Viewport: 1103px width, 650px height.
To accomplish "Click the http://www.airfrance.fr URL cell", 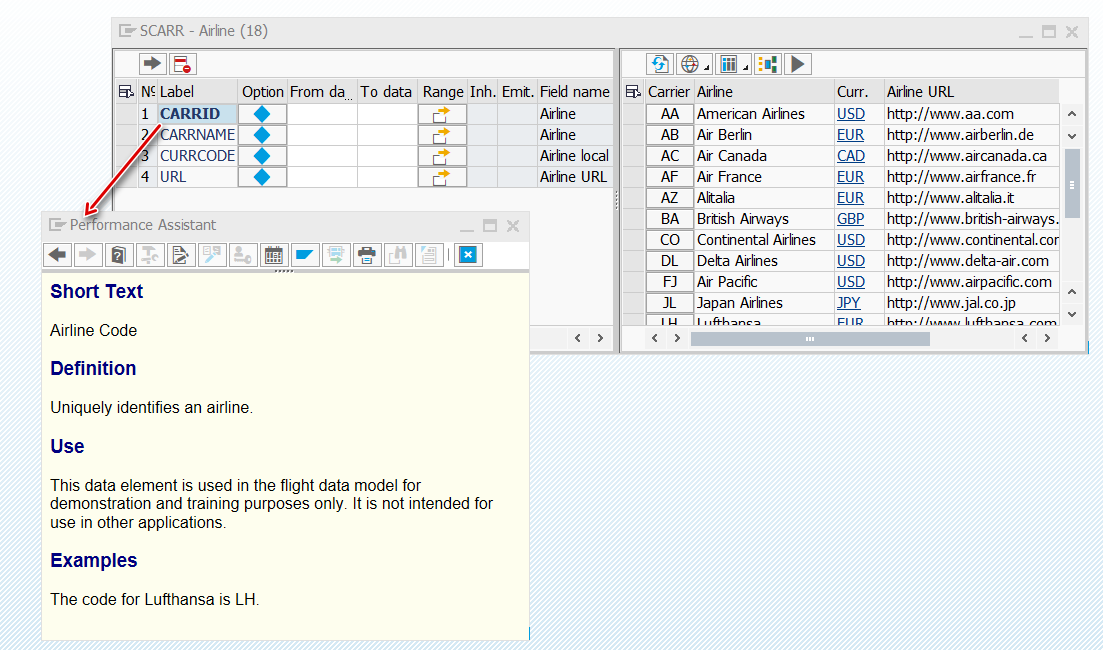I will pos(971,177).
